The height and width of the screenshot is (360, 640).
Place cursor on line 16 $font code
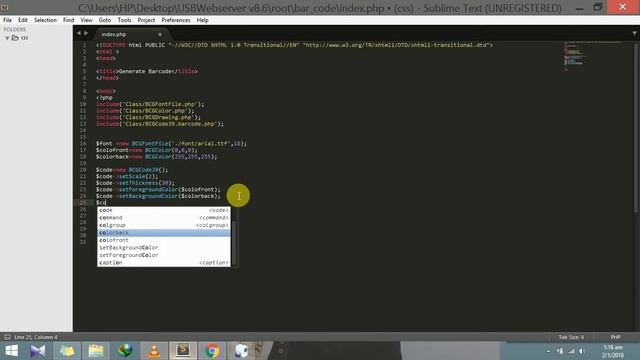tap(171, 144)
